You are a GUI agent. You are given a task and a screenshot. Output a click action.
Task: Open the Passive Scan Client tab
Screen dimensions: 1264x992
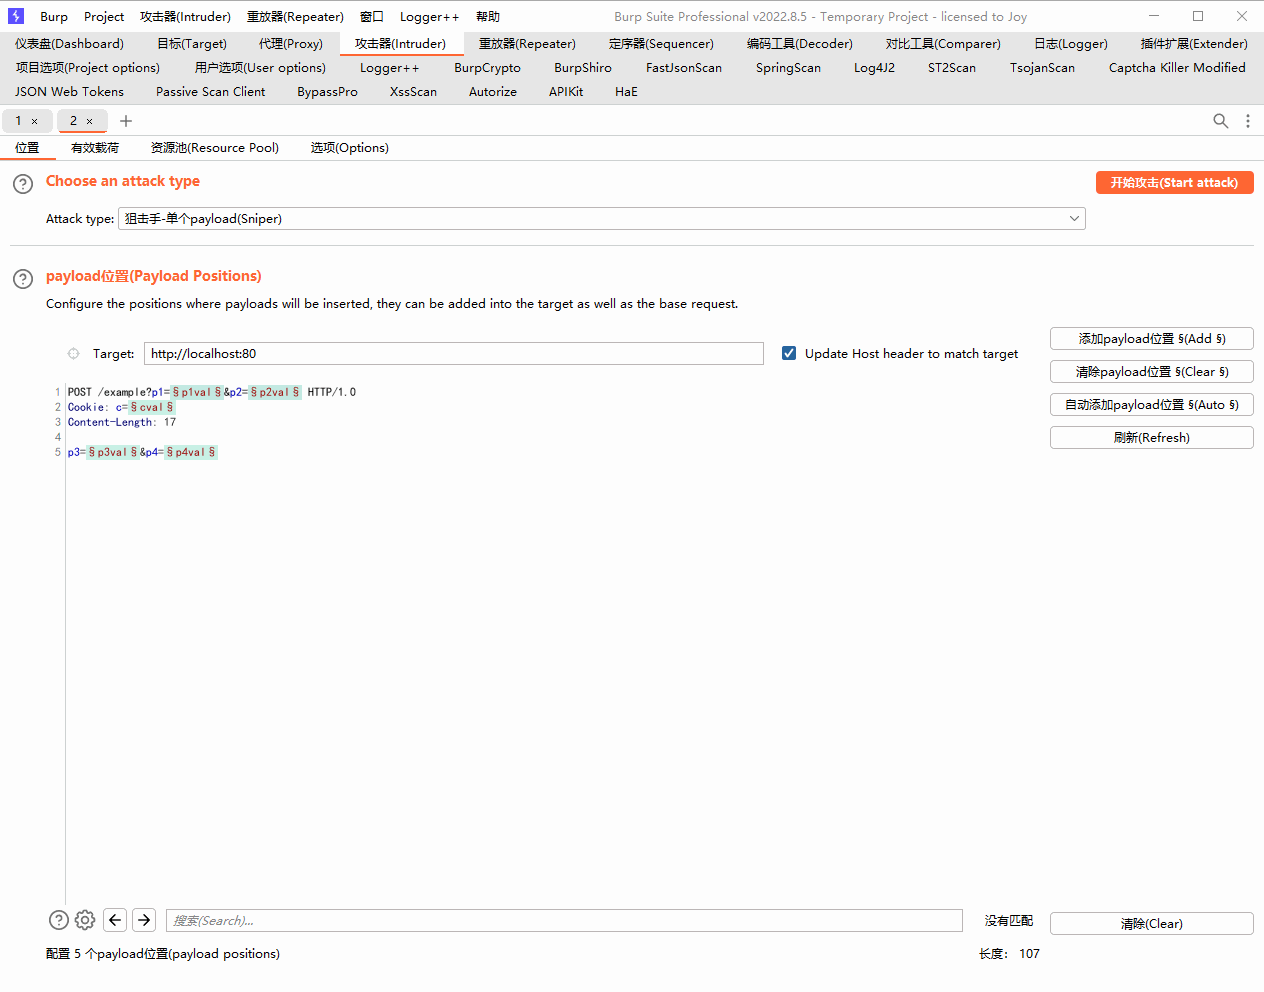(x=210, y=92)
